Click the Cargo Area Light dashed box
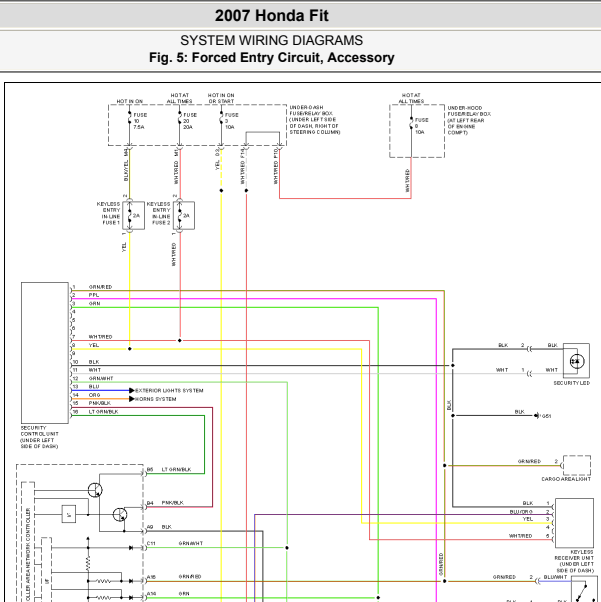Screen dimensions: 601x602 point(577,465)
